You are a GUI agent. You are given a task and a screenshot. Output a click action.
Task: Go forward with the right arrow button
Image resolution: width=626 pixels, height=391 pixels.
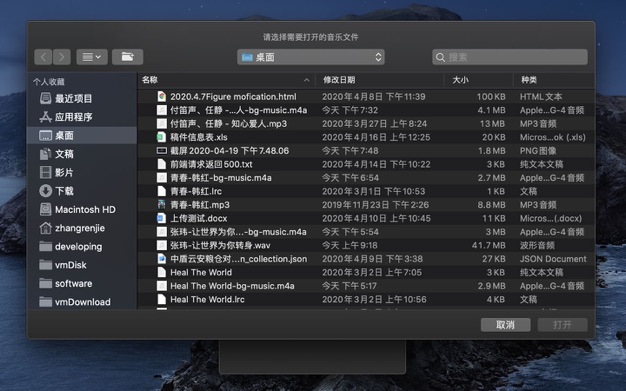(x=61, y=57)
